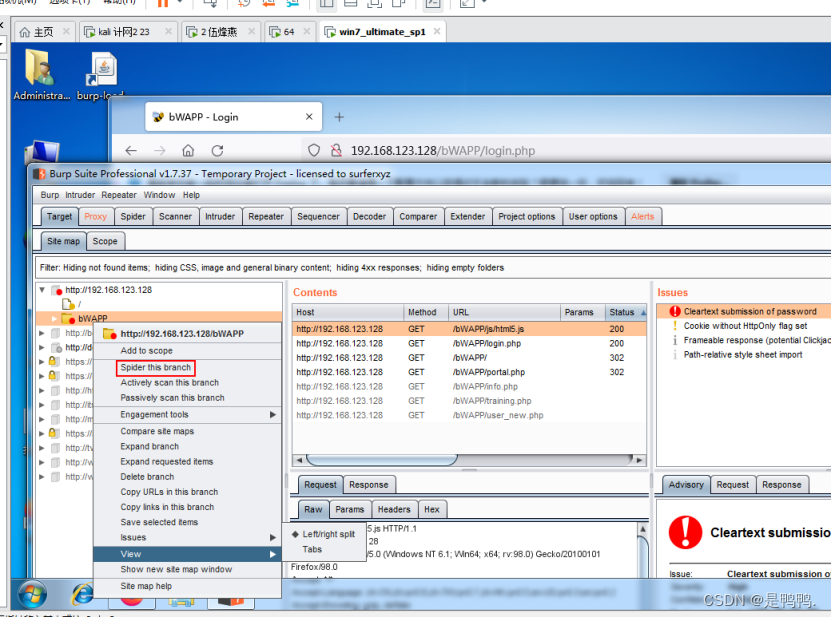Select Left/right split view option
Screen dimensions: 831x618
pos(324,534)
